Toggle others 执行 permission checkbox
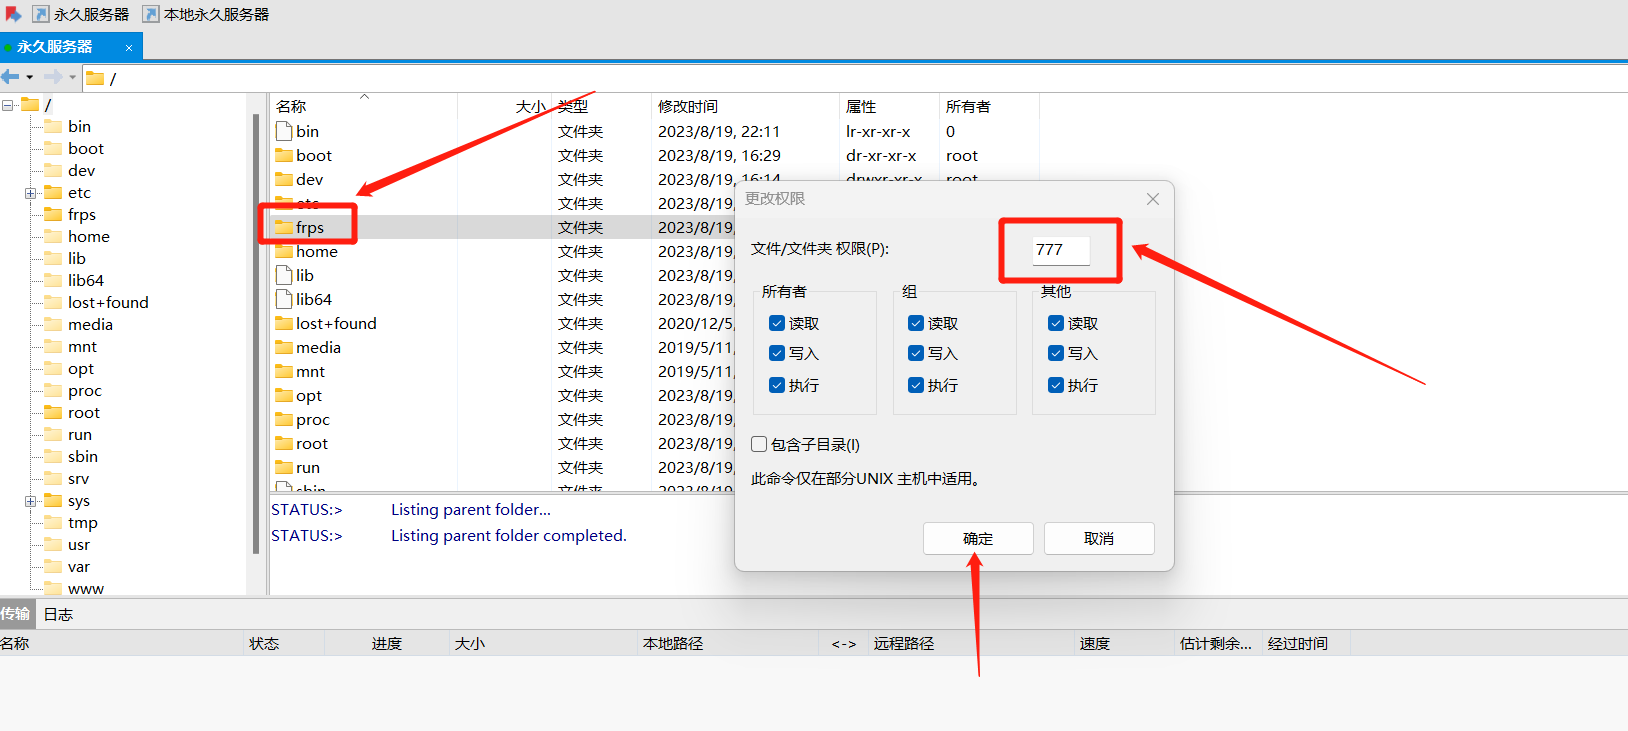 (1056, 385)
